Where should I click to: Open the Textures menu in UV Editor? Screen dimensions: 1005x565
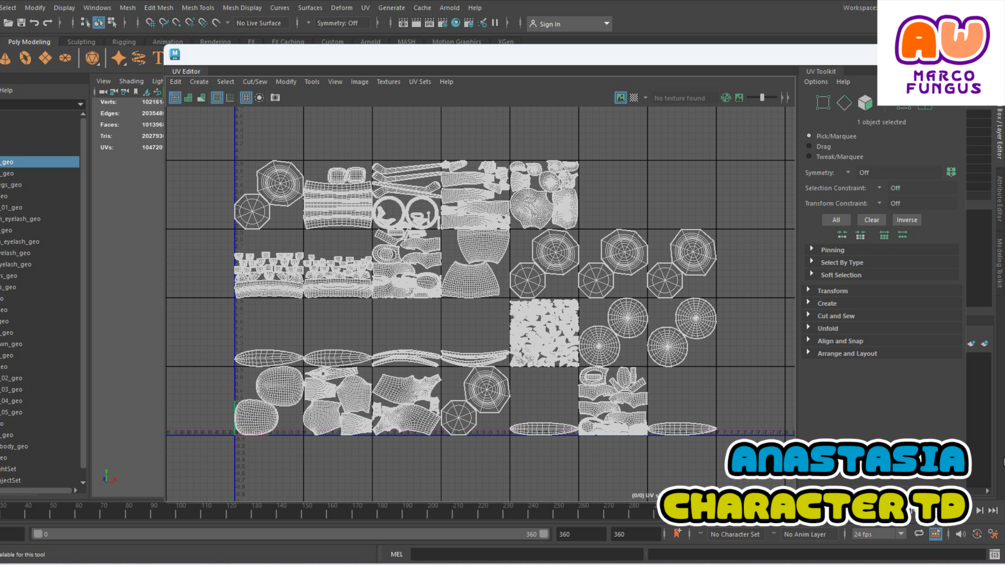(388, 82)
